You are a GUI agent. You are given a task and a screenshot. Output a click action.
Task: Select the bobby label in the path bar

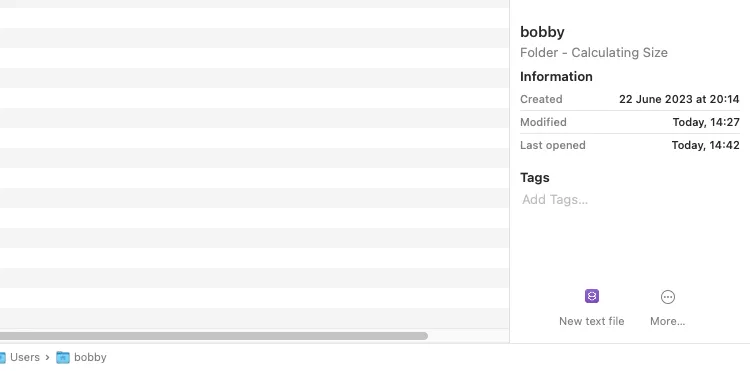[x=90, y=357]
